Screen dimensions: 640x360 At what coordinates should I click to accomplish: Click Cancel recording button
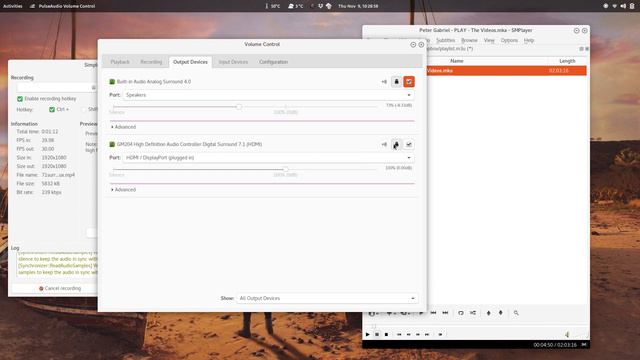click(x=60, y=288)
